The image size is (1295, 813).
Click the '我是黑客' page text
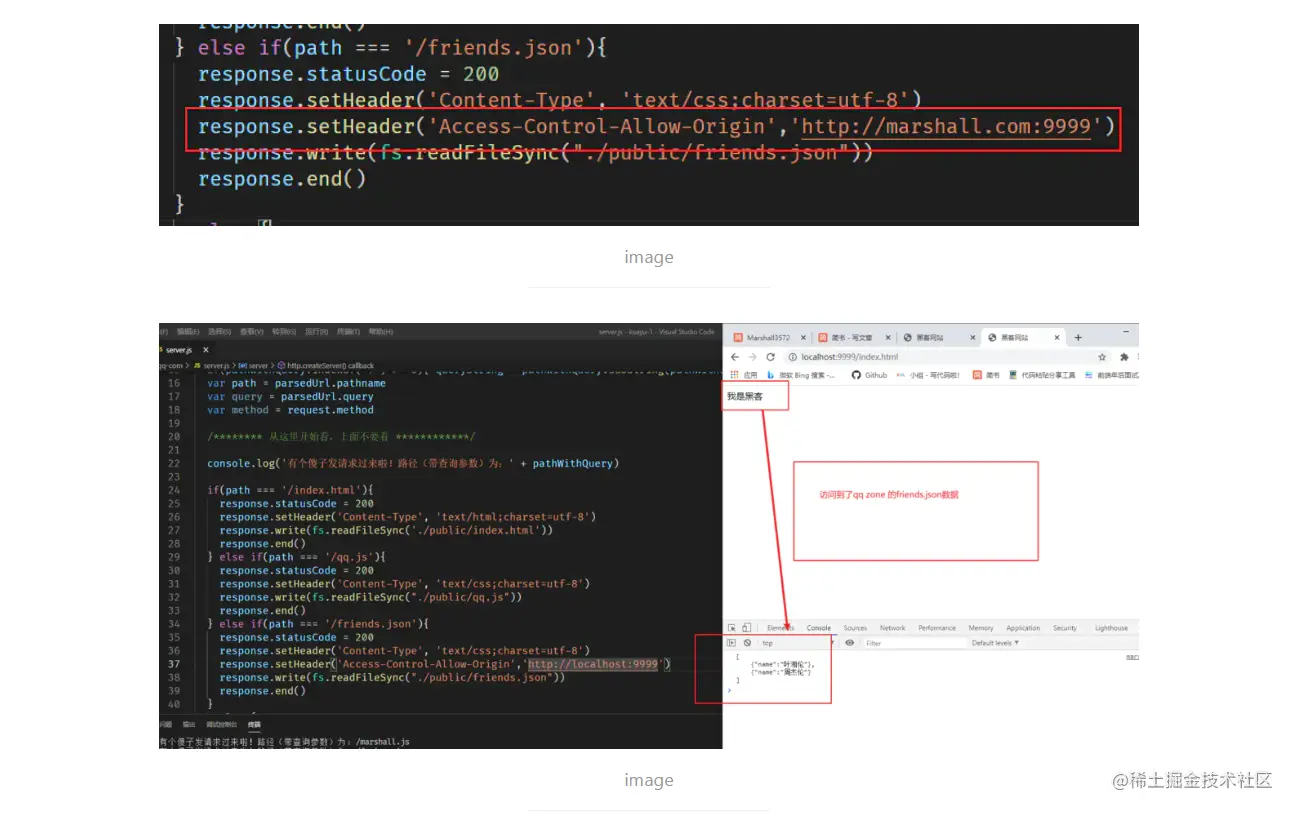(743, 397)
